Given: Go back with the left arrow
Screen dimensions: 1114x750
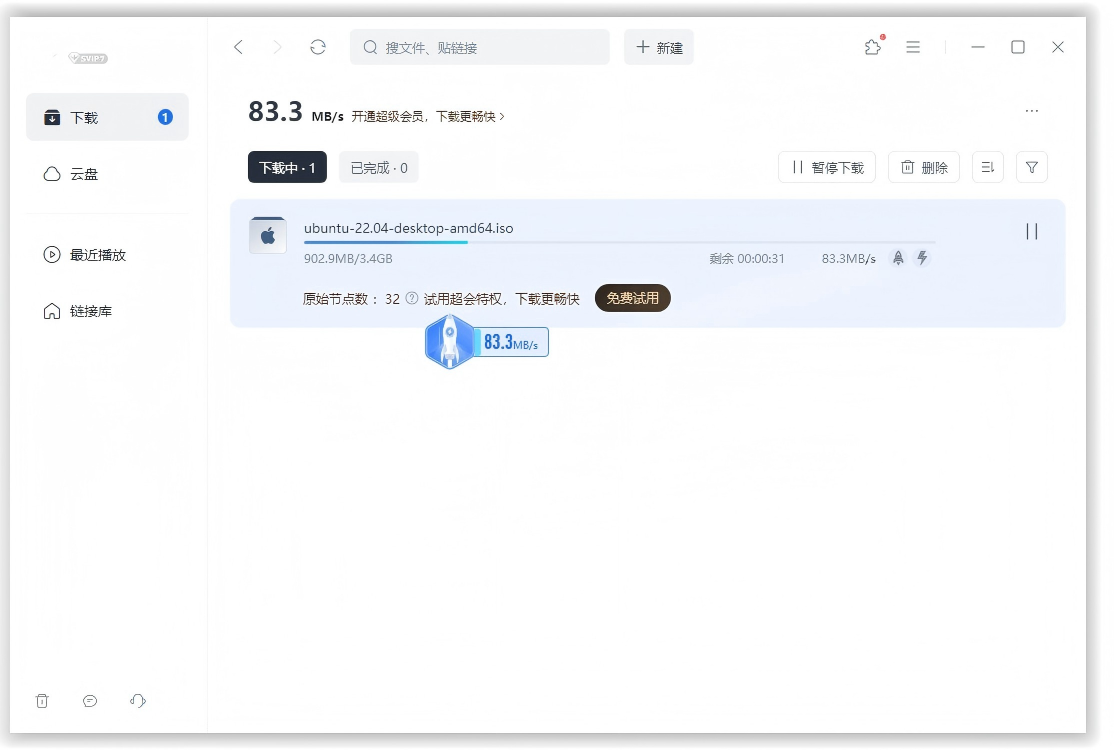Looking at the screenshot, I should tap(239, 47).
